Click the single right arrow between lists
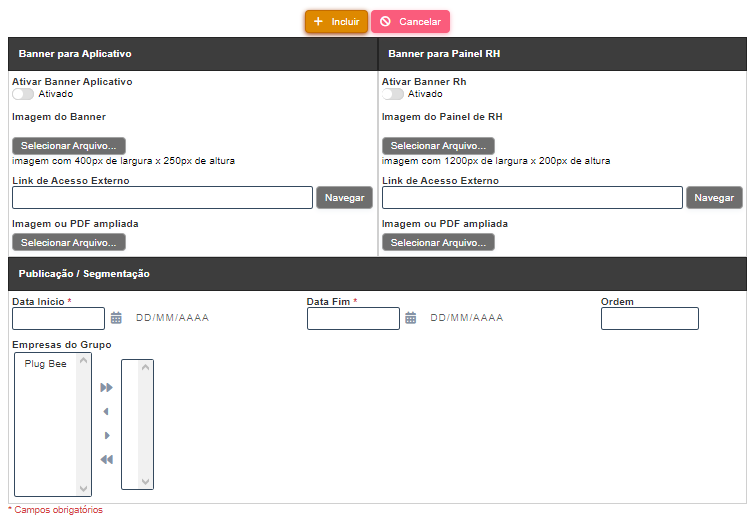The width and height of the screenshot is (754, 517). (106, 435)
